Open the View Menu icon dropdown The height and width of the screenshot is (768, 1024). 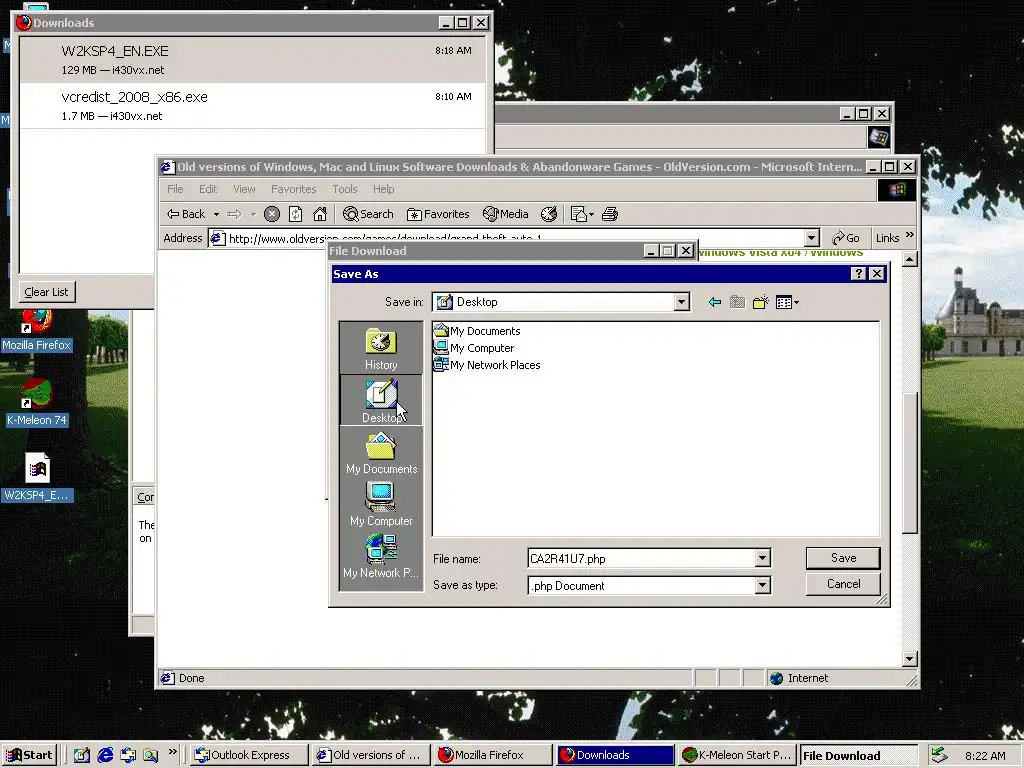point(787,302)
